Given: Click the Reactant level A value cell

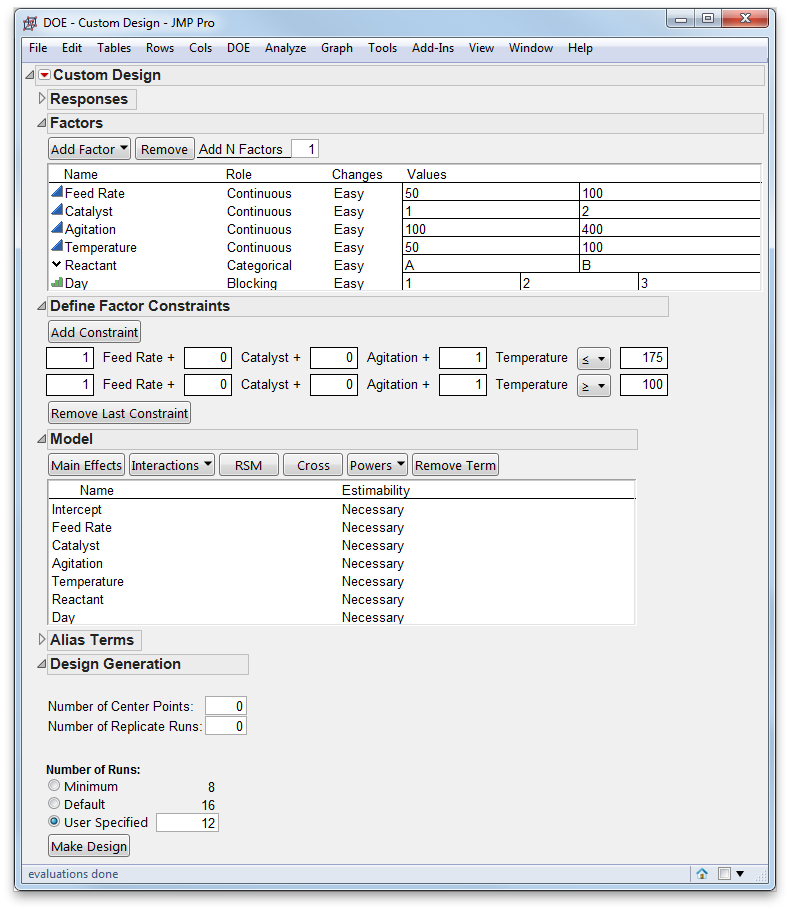Looking at the screenshot, I should pos(491,264).
